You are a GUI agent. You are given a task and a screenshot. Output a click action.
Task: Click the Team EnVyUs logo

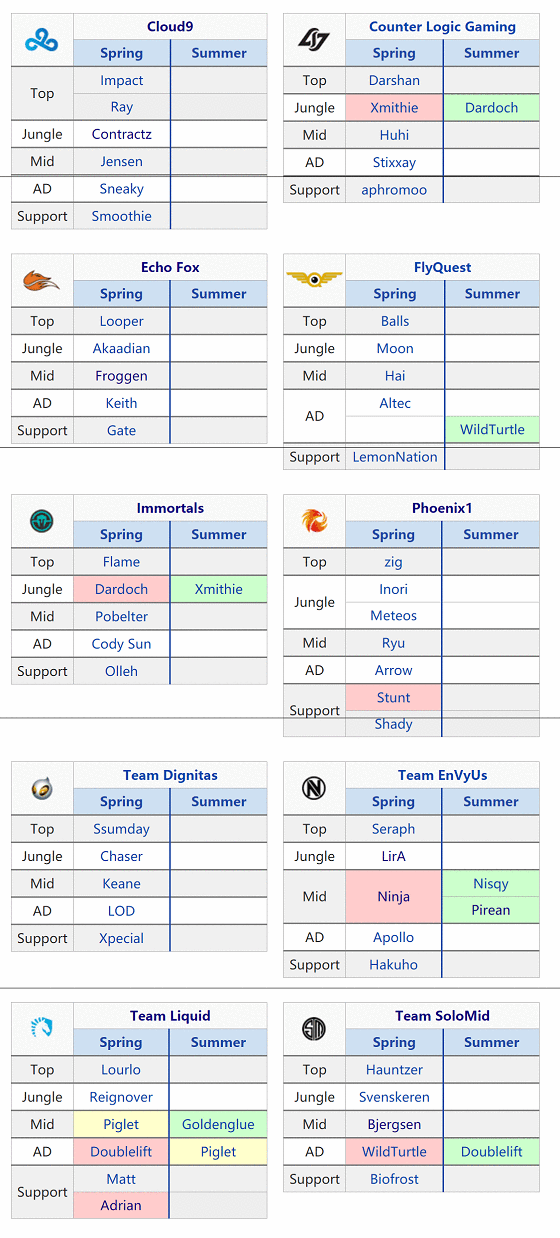[314, 788]
